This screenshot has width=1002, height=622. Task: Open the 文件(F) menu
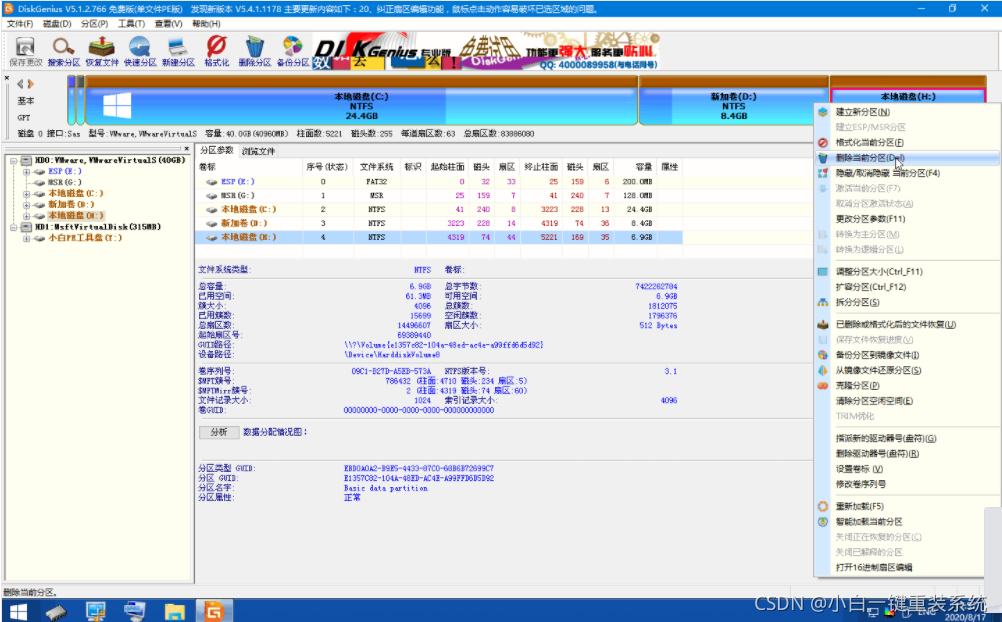coord(20,24)
